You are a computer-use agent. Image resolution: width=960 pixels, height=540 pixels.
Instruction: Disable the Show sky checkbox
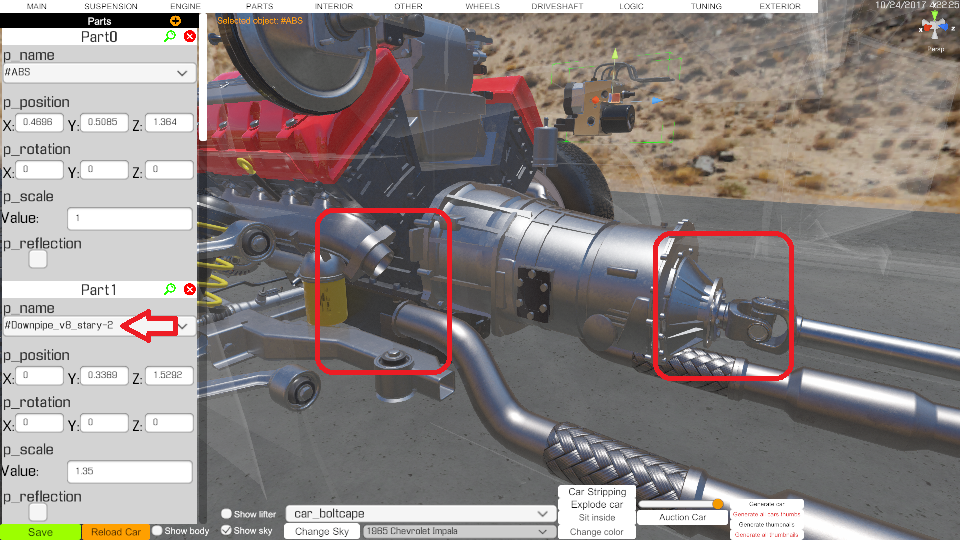(x=226, y=530)
